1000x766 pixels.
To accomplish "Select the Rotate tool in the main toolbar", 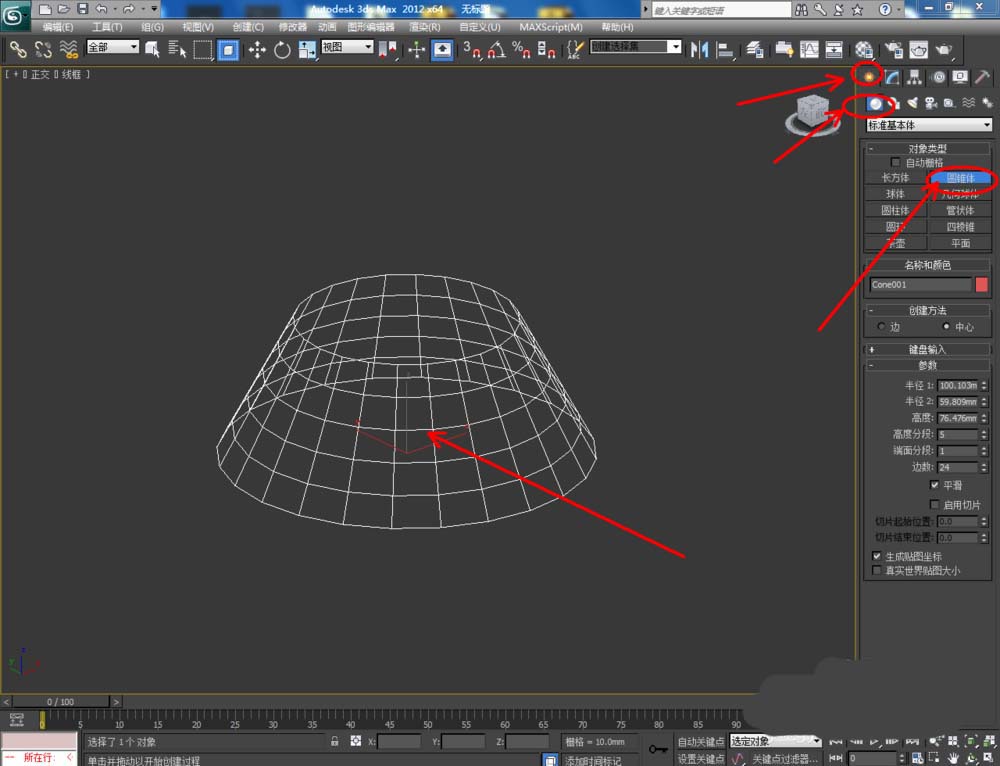I will 282,49.
